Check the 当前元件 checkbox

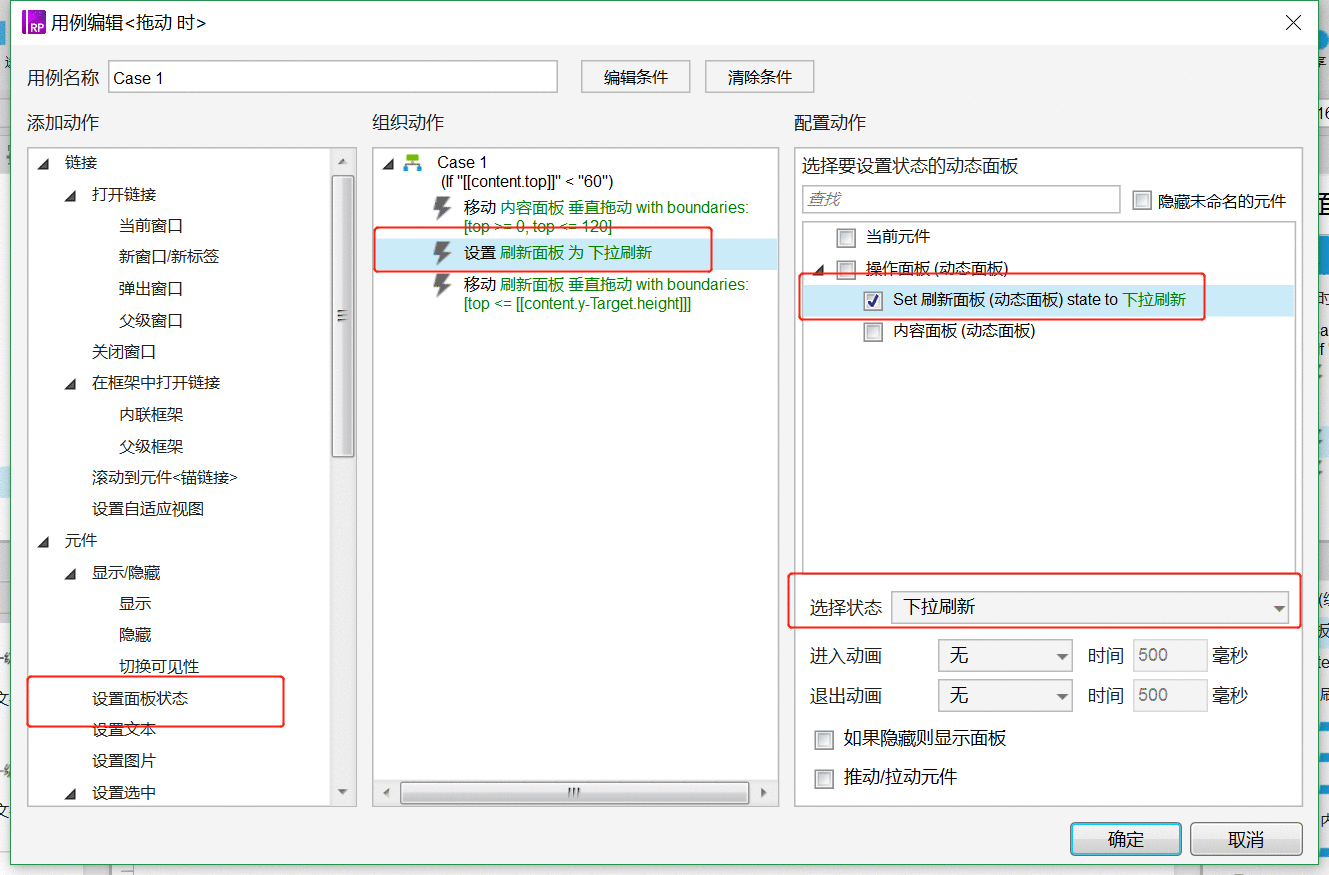847,238
